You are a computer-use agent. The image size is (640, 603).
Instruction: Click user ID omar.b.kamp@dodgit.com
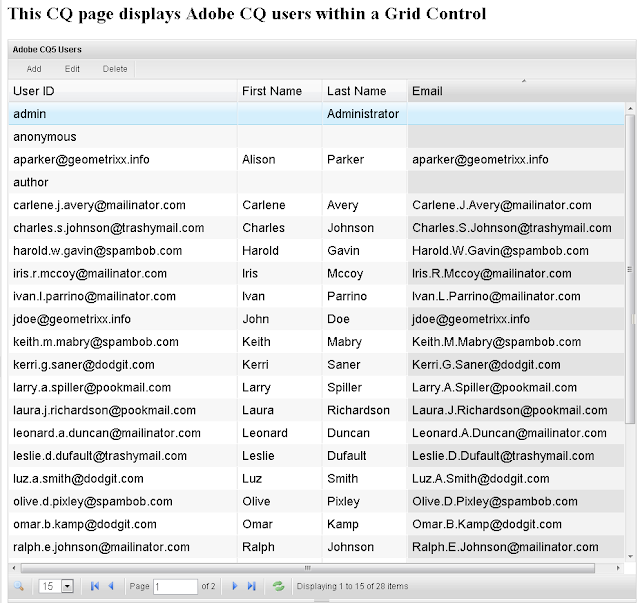pos(85,525)
